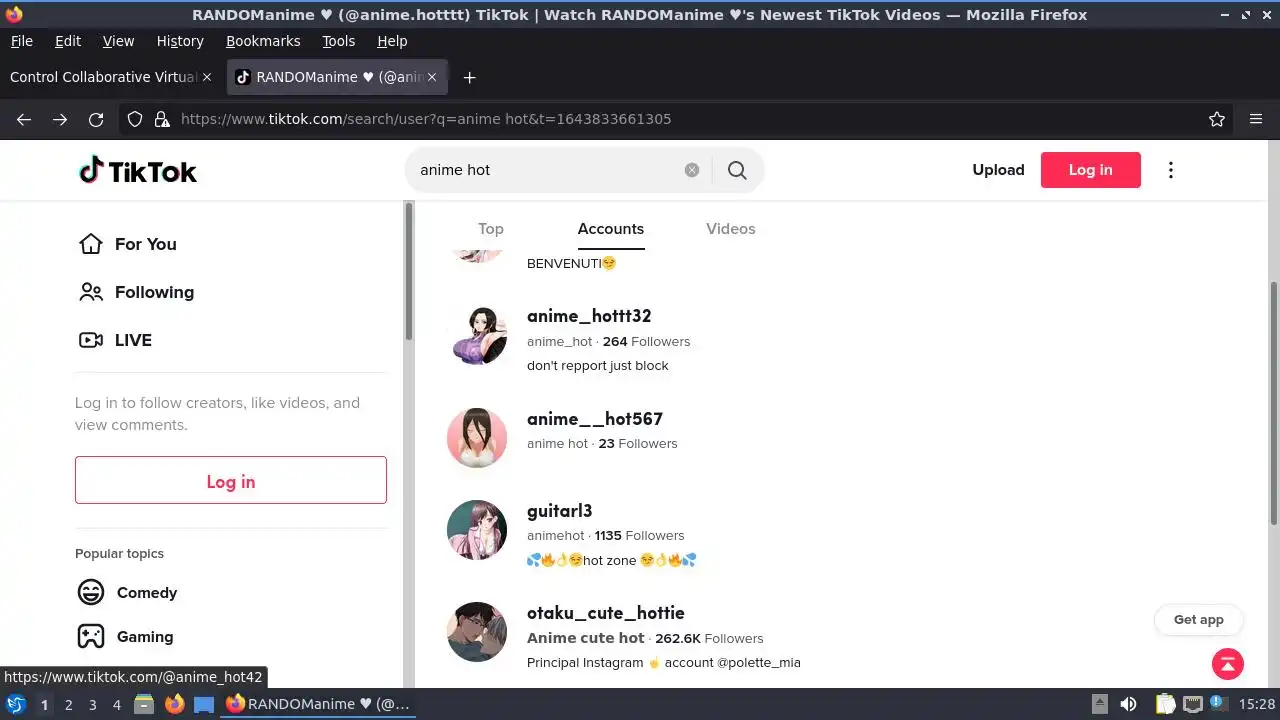
Task: Click the red scroll-to-top button
Action: pyautogui.click(x=1228, y=663)
